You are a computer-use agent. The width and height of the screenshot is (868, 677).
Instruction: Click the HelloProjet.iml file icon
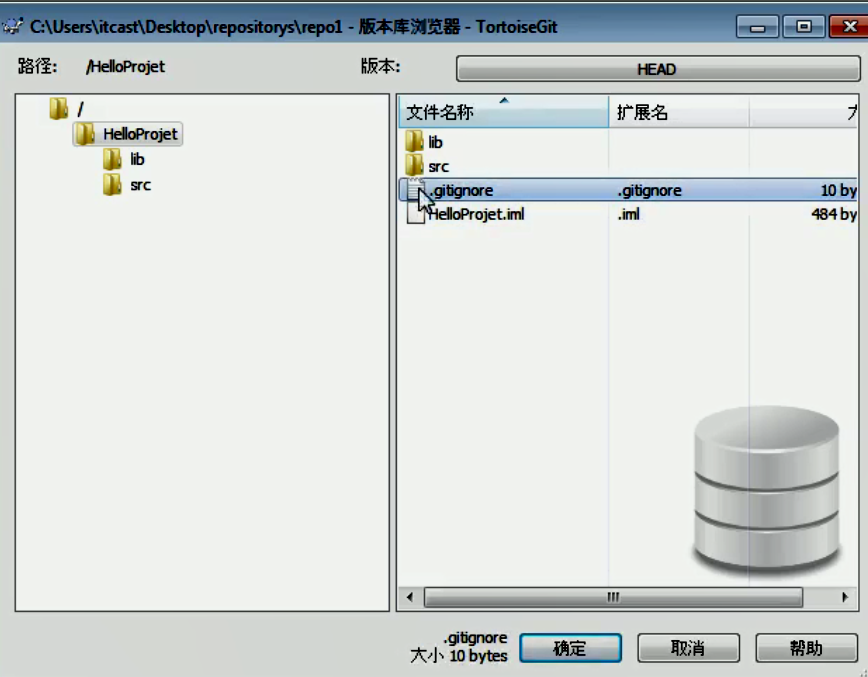(415, 214)
